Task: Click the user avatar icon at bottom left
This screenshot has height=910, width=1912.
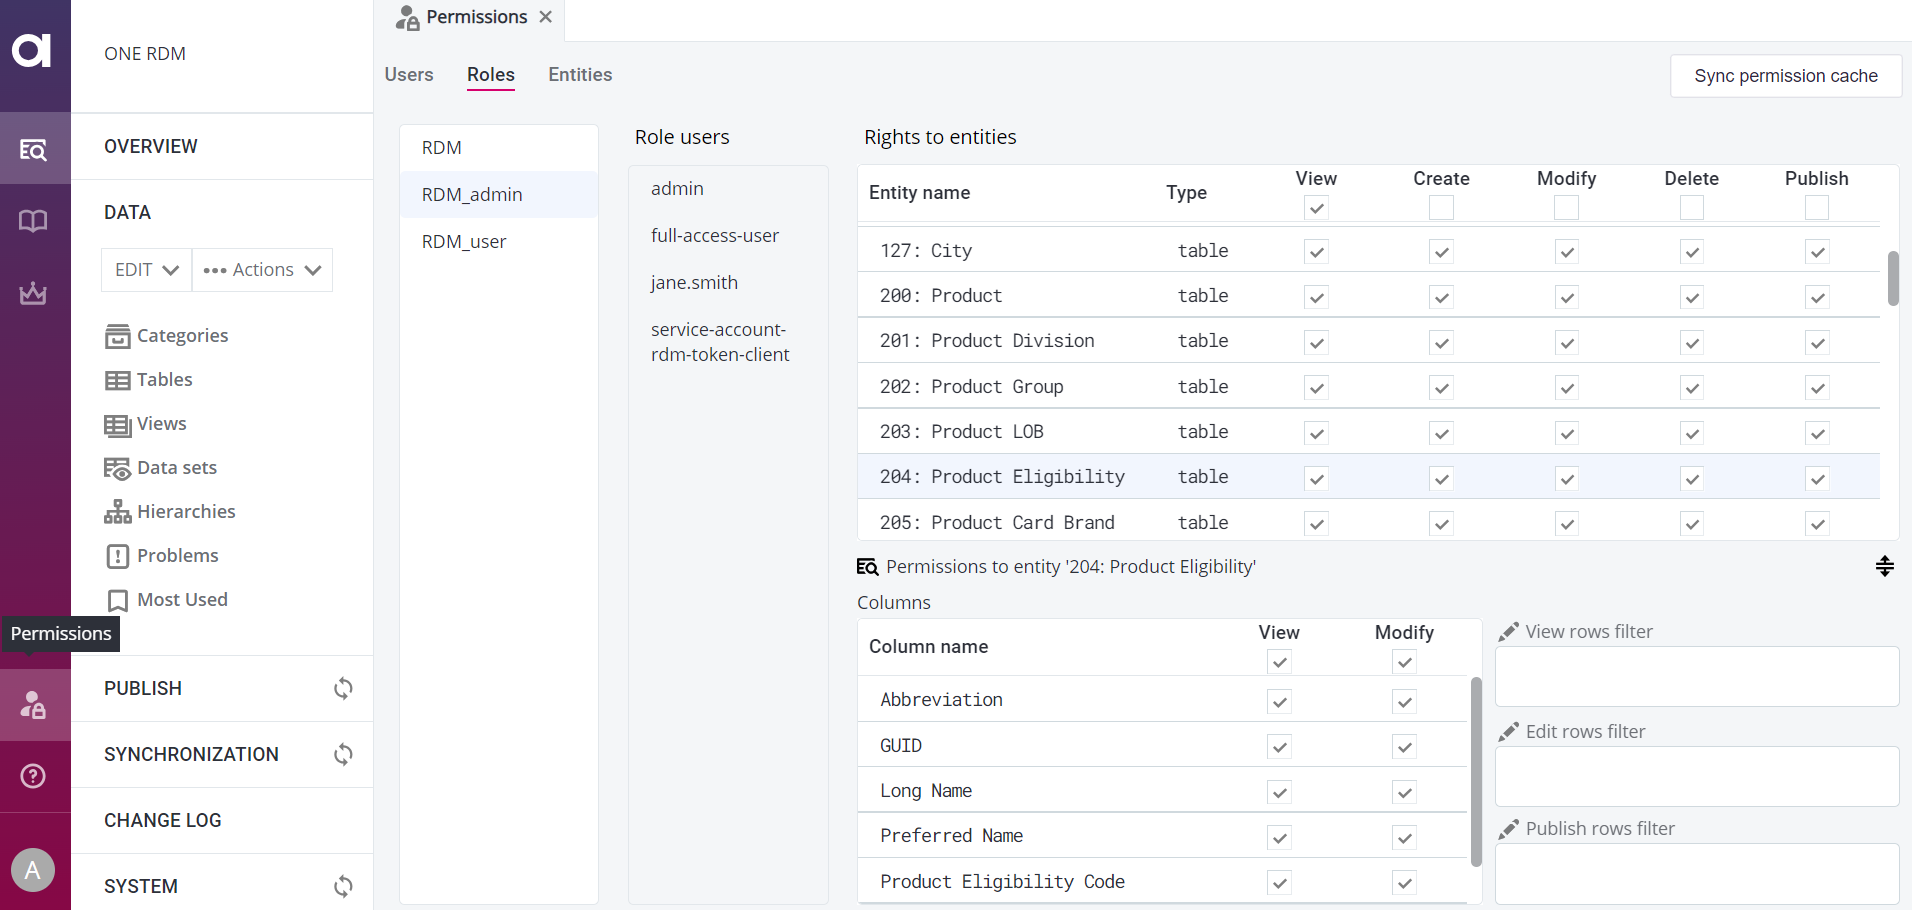Action: coord(33,870)
